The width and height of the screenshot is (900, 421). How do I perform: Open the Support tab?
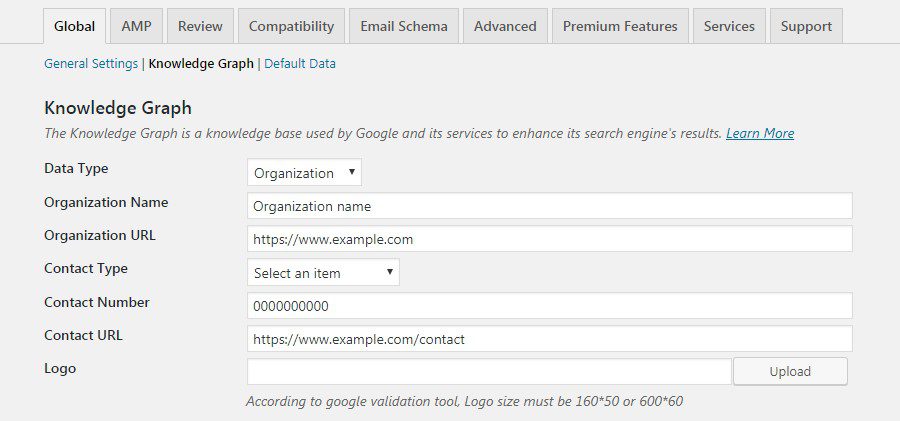(806, 26)
